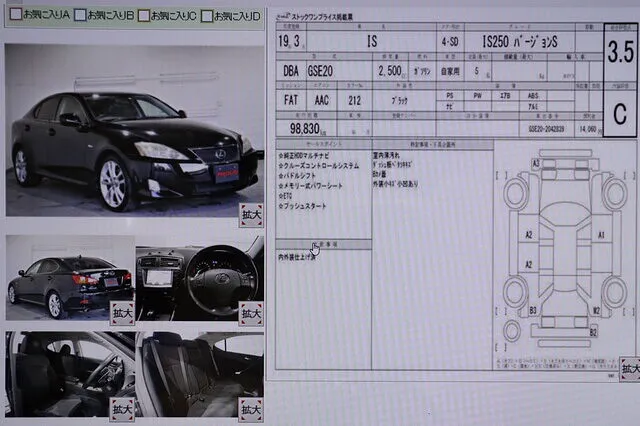Select sales point 'ETC'
This screenshot has width=640, height=426.
[x=285, y=196]
